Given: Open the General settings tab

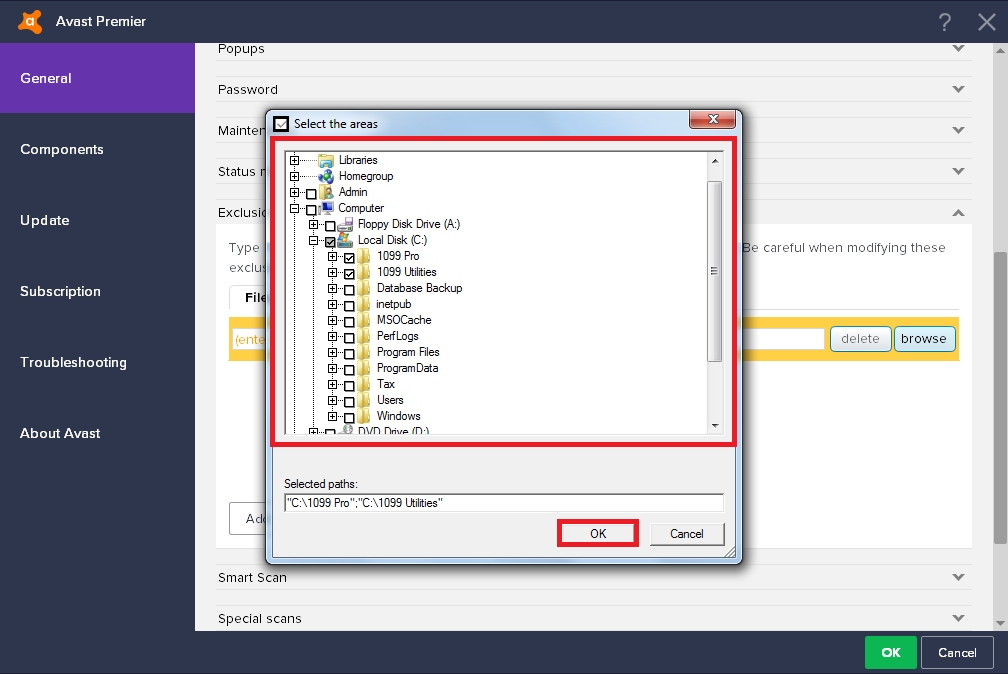Looking at the screenshot, I should (97, 78).
